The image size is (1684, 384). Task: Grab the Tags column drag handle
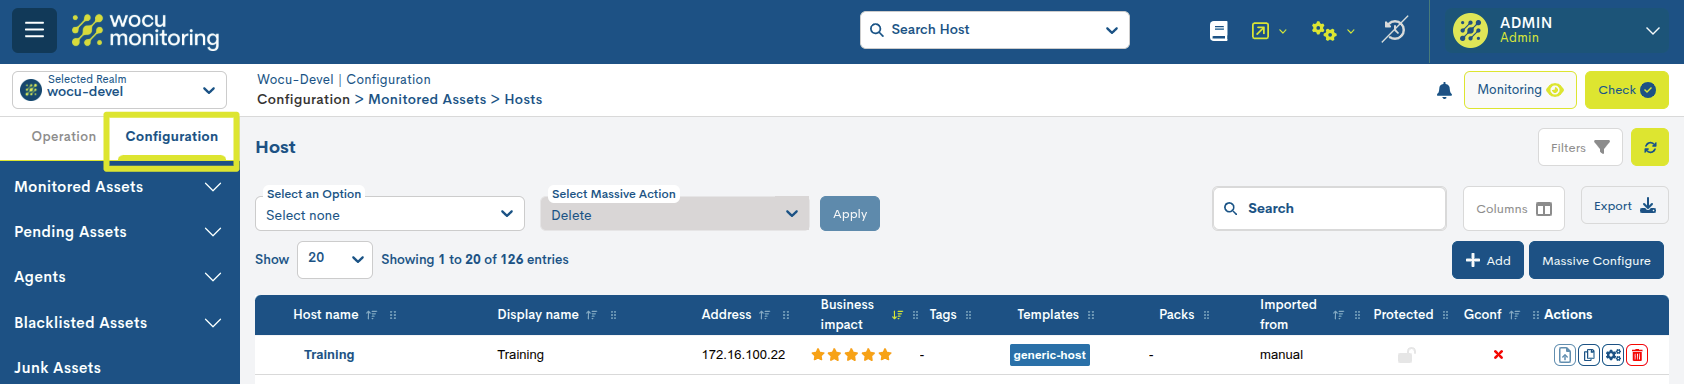(968, 315)
